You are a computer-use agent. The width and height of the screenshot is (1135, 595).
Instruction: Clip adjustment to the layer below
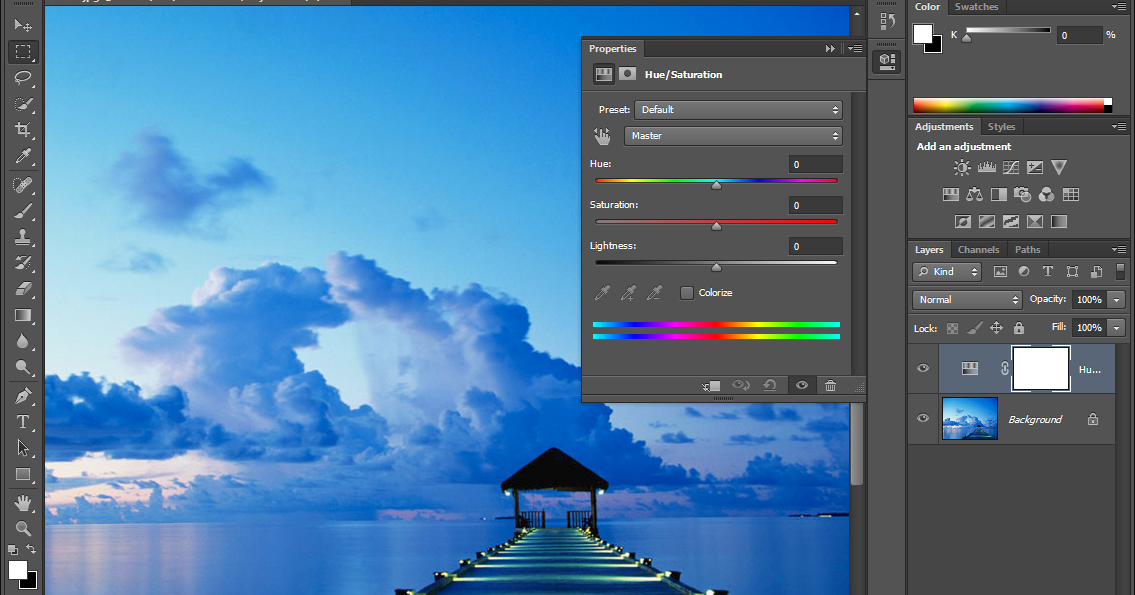711,386
